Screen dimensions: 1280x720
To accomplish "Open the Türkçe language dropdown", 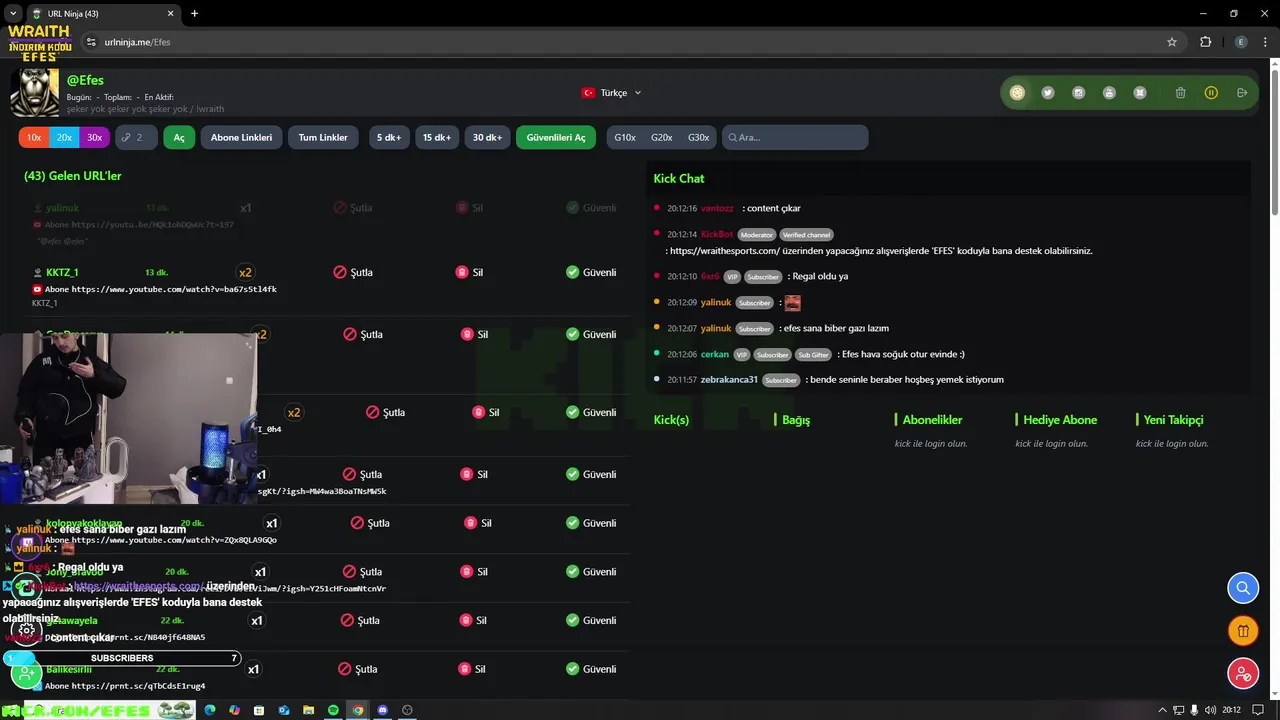I will pos(611,93).
